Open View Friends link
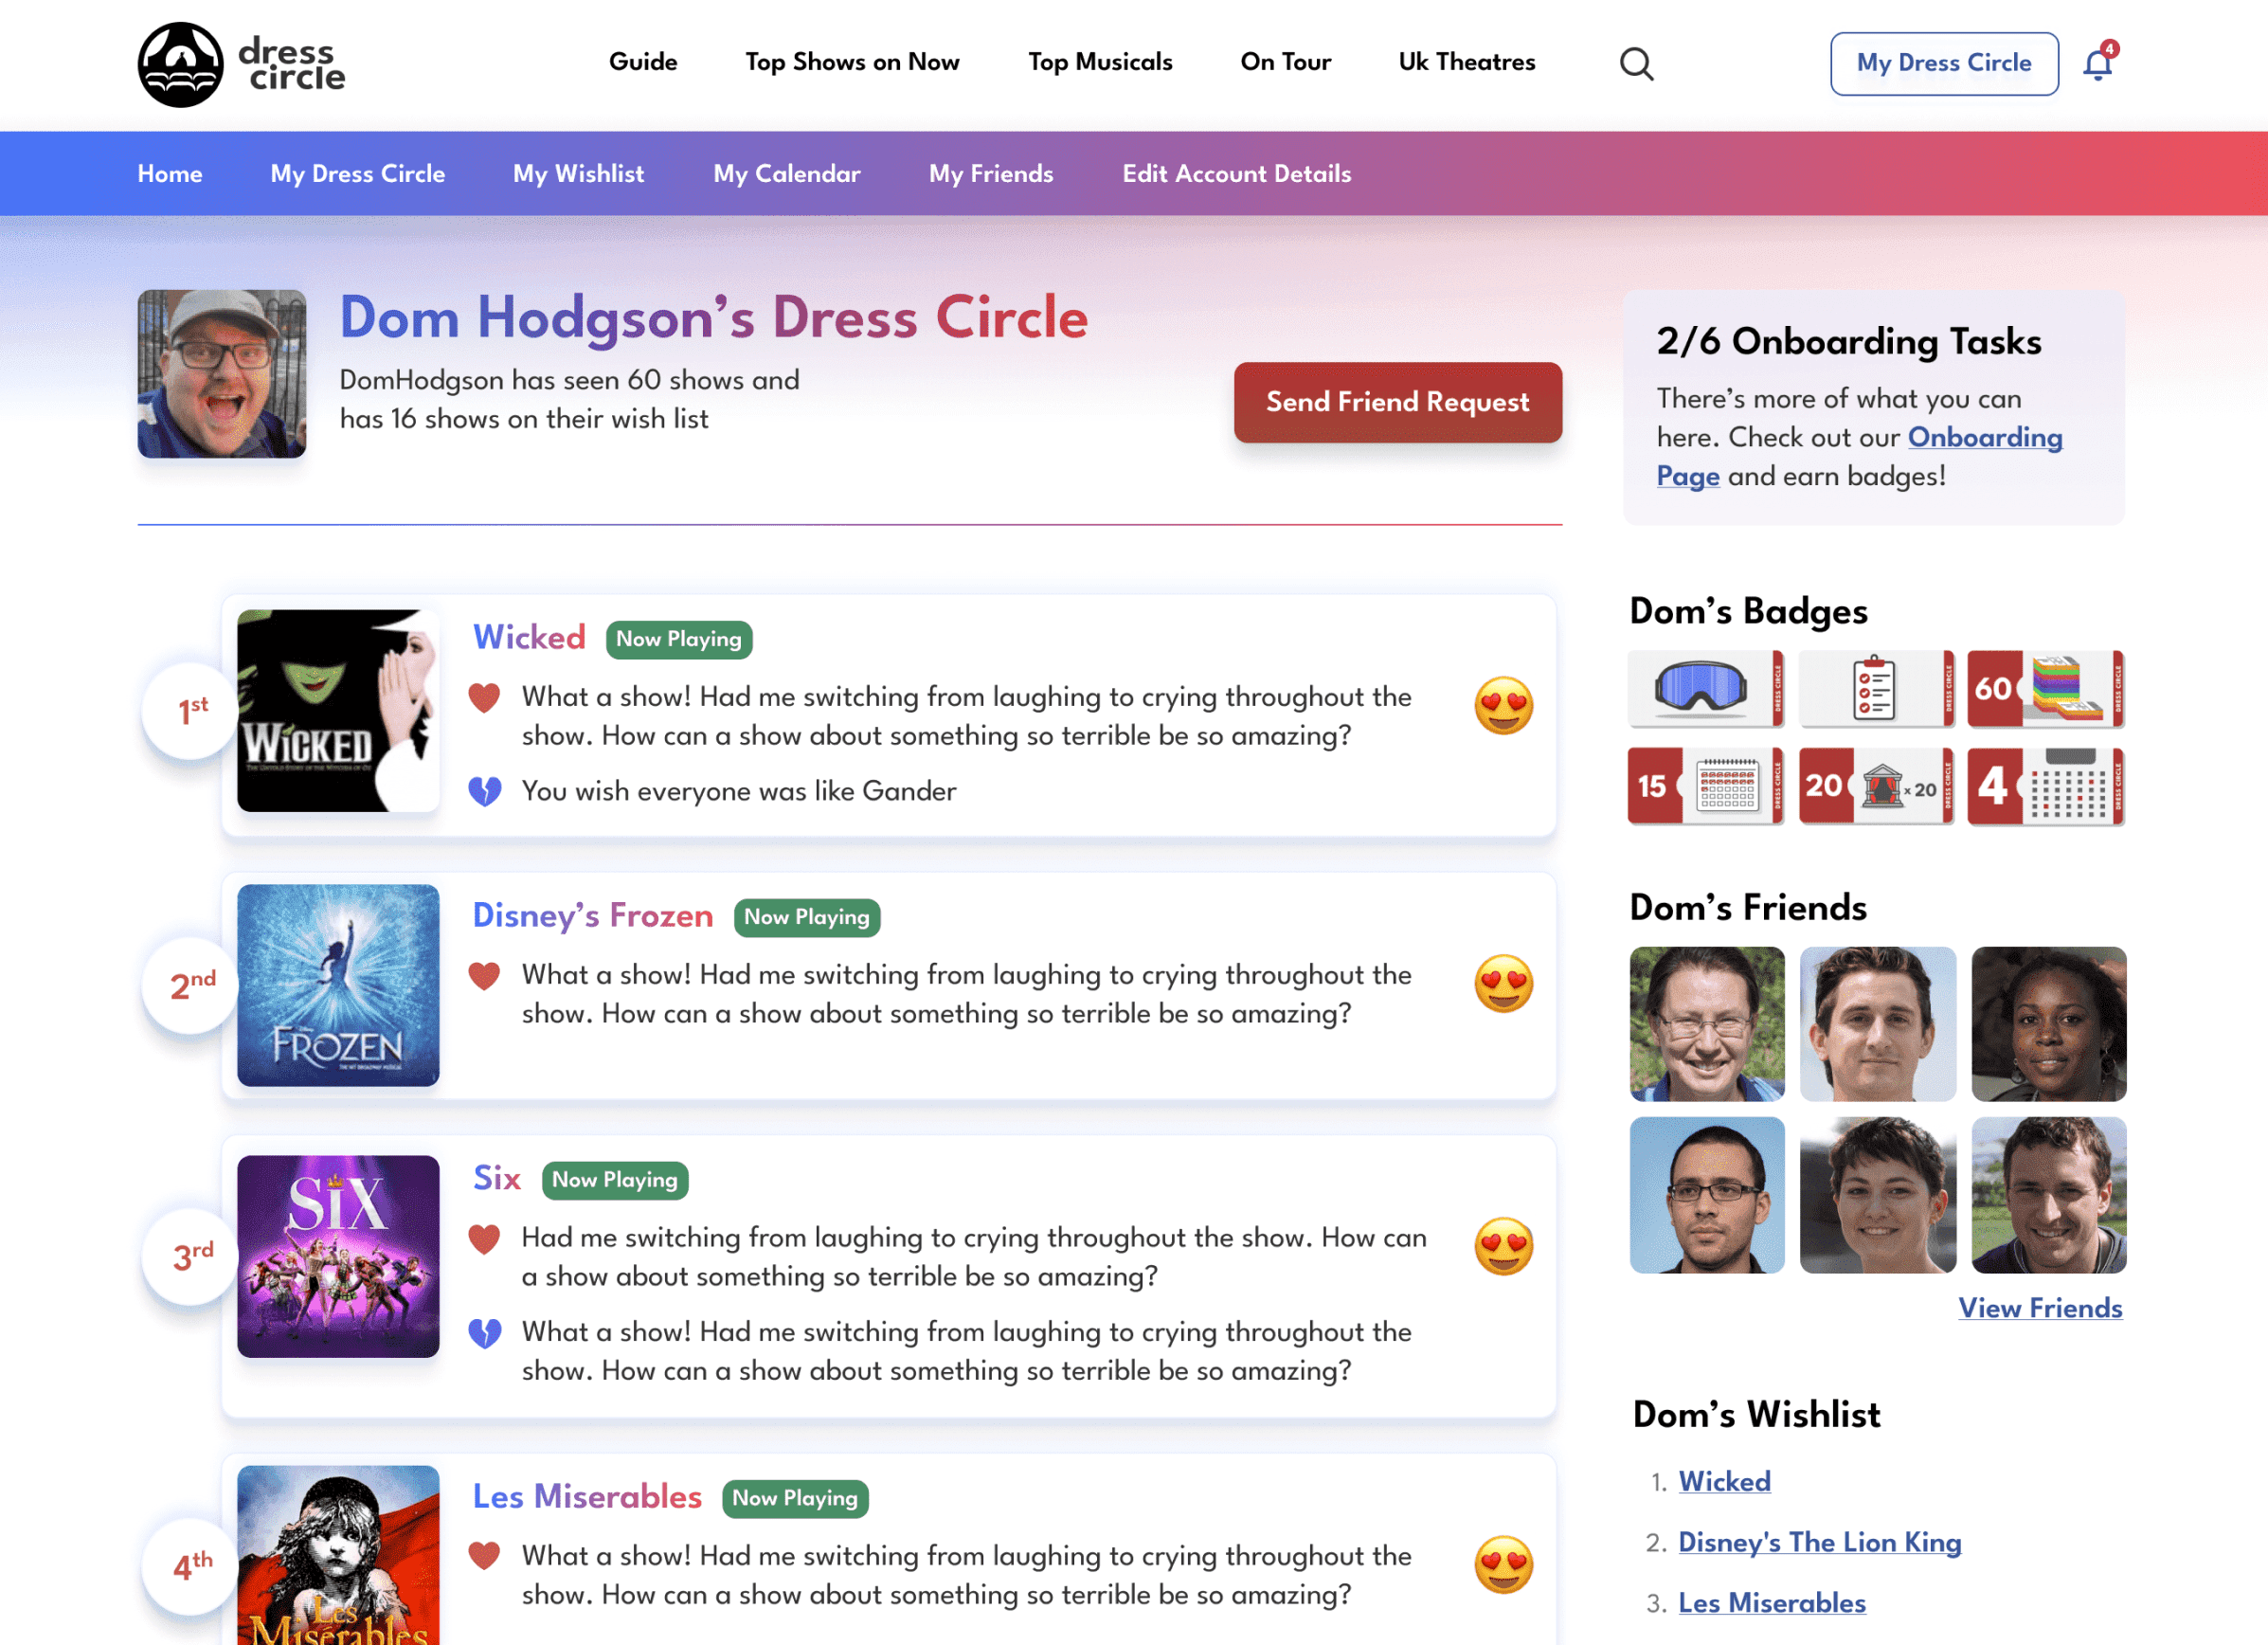This screenshot has height=1645, width=2268. coord(2040,1308)
